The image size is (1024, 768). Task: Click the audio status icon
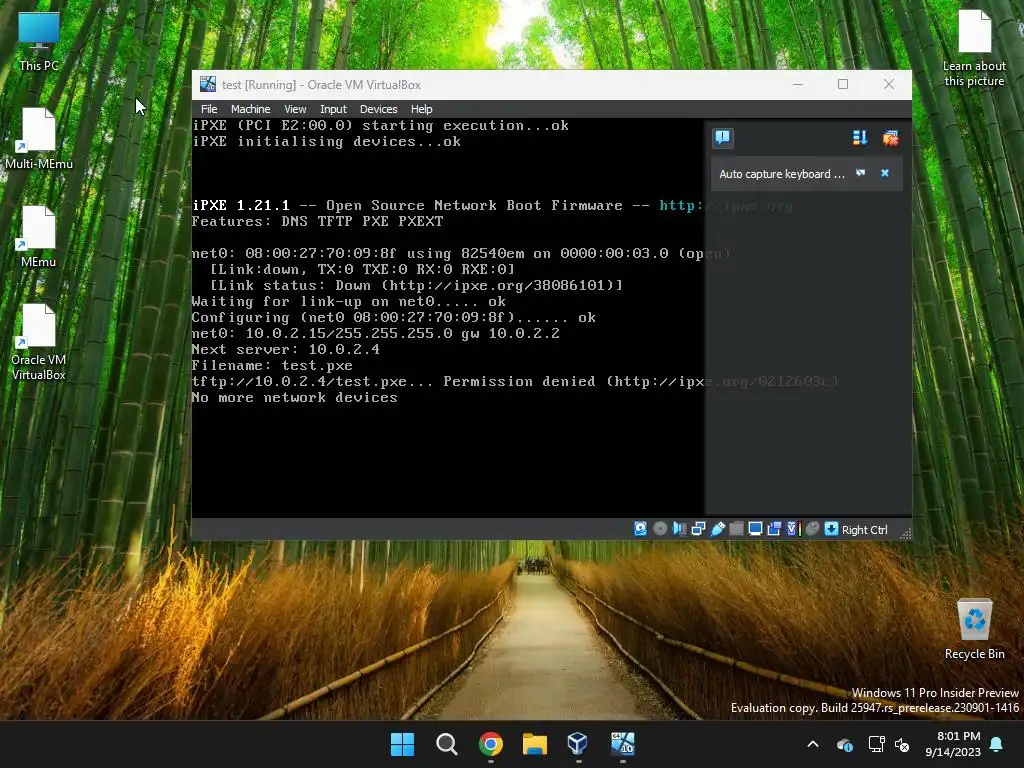[x=679, y=529]
